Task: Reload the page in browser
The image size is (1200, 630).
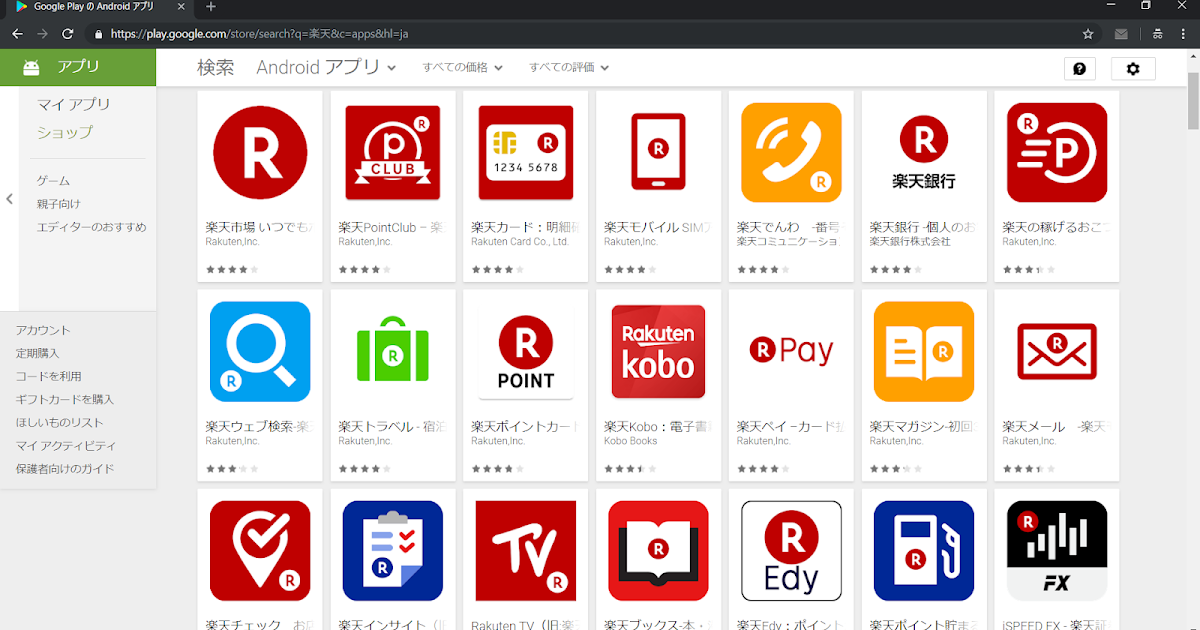Action: tap(68, 33)
